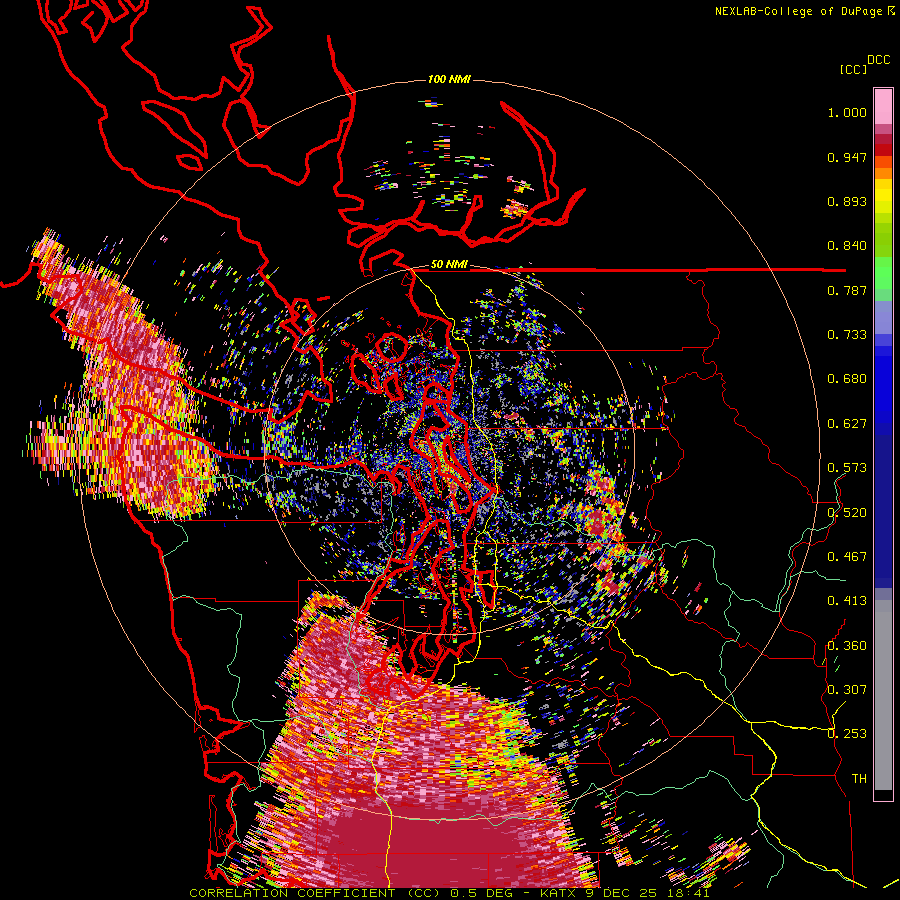Screen dimensions: 900x900
Task: Click the 0.947 scale label
Action: [847, 157]
